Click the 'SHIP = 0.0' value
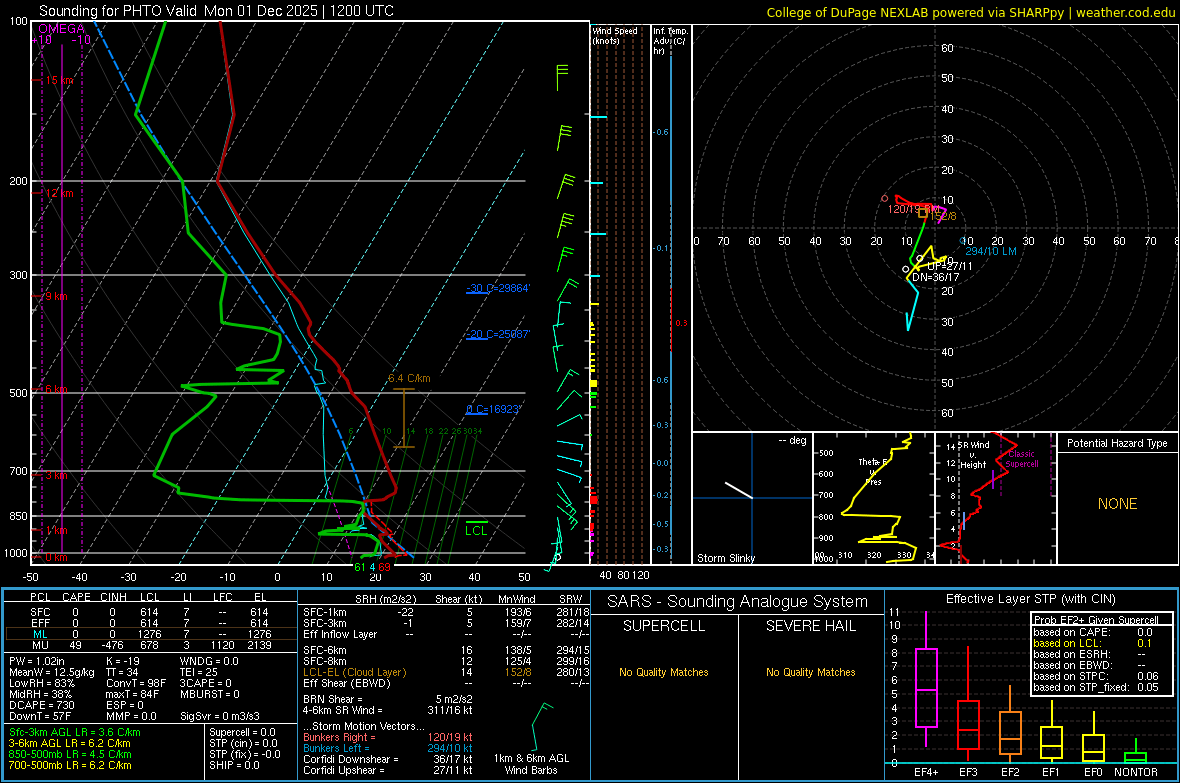Image resolution: width=1180 pixels, height=783 pixels. point(234,766)
